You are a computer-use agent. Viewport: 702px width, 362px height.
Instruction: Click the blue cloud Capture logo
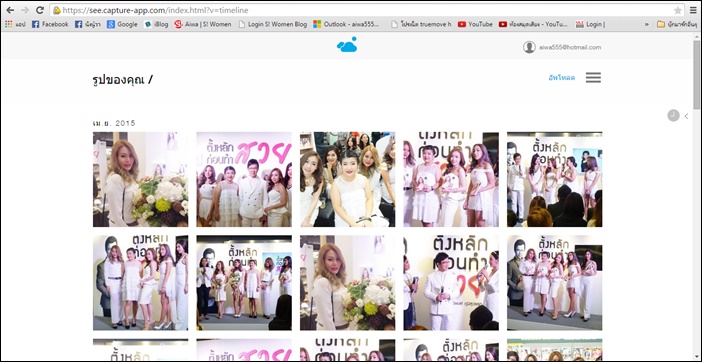347,45
